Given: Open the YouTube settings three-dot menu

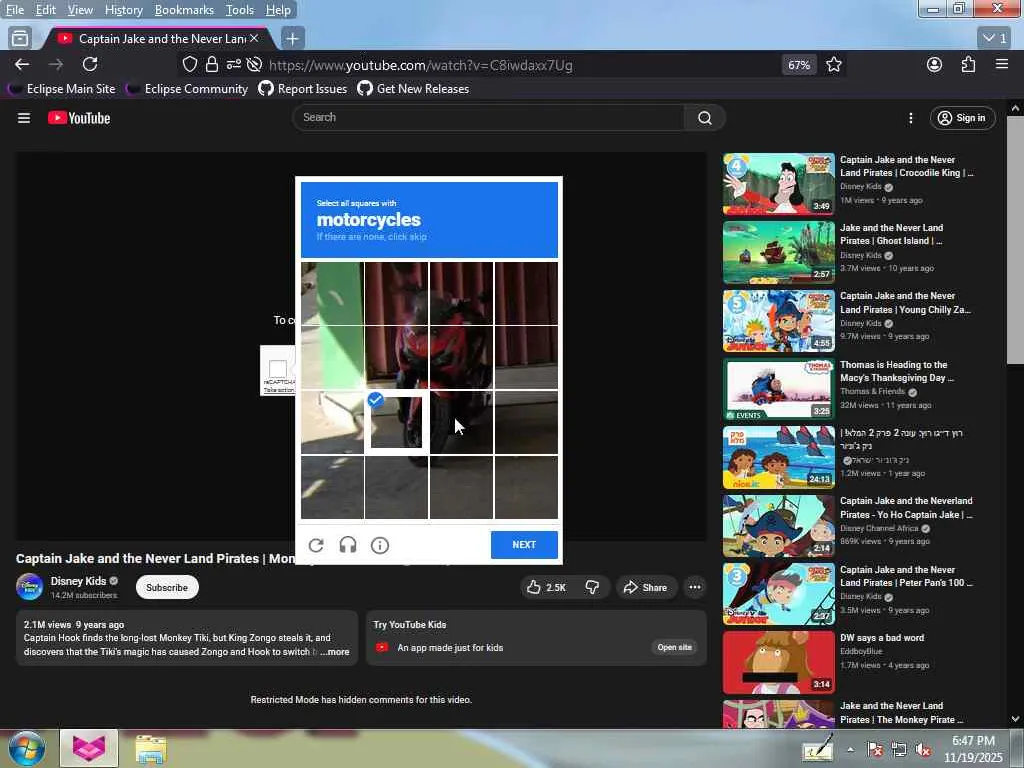Looking at the screenshot, I should tap(910, 118).
